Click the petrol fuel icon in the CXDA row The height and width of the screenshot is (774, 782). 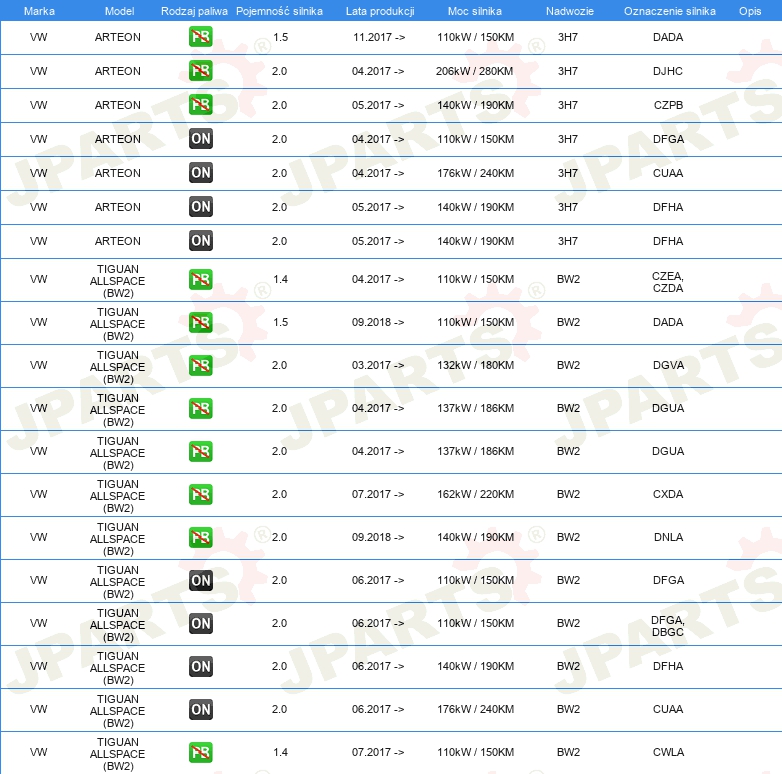200,494
